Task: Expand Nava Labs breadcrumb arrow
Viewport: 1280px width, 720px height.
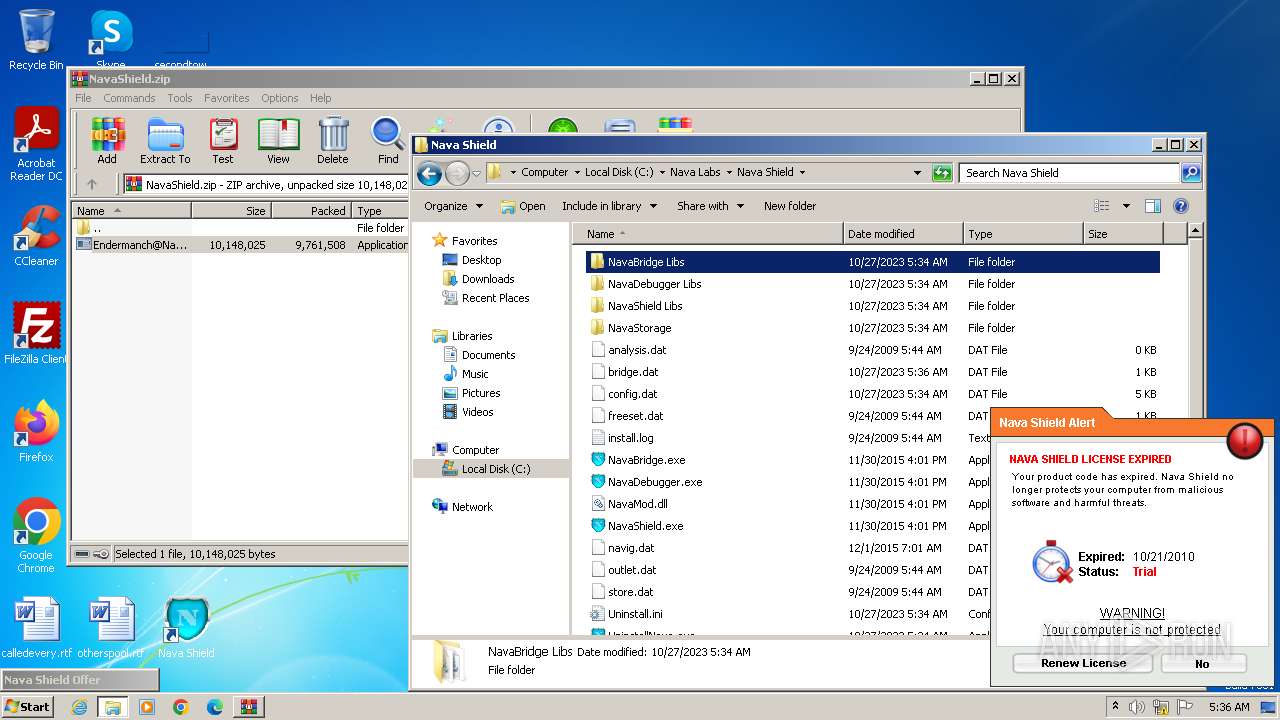Action: (728, 173)
